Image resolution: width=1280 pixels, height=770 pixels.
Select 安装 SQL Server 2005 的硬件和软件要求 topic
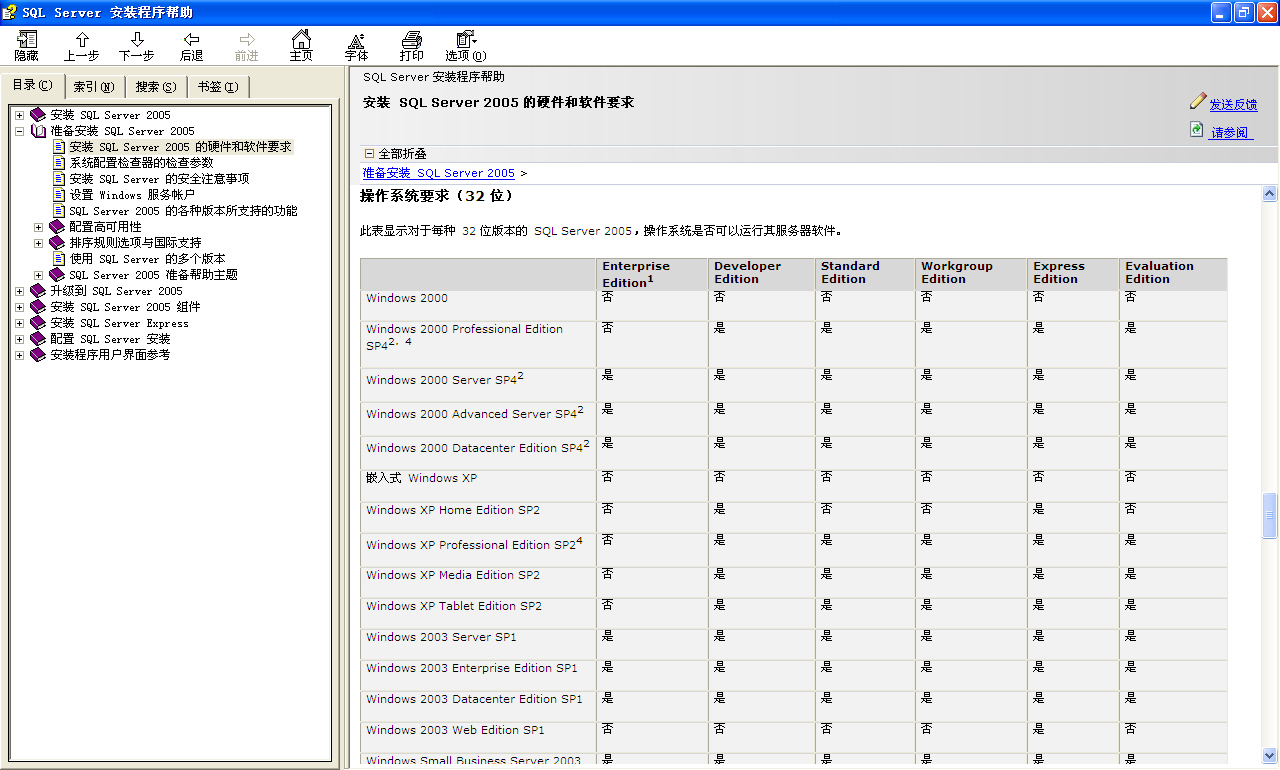pyautogui.click(x=180, y=147)
